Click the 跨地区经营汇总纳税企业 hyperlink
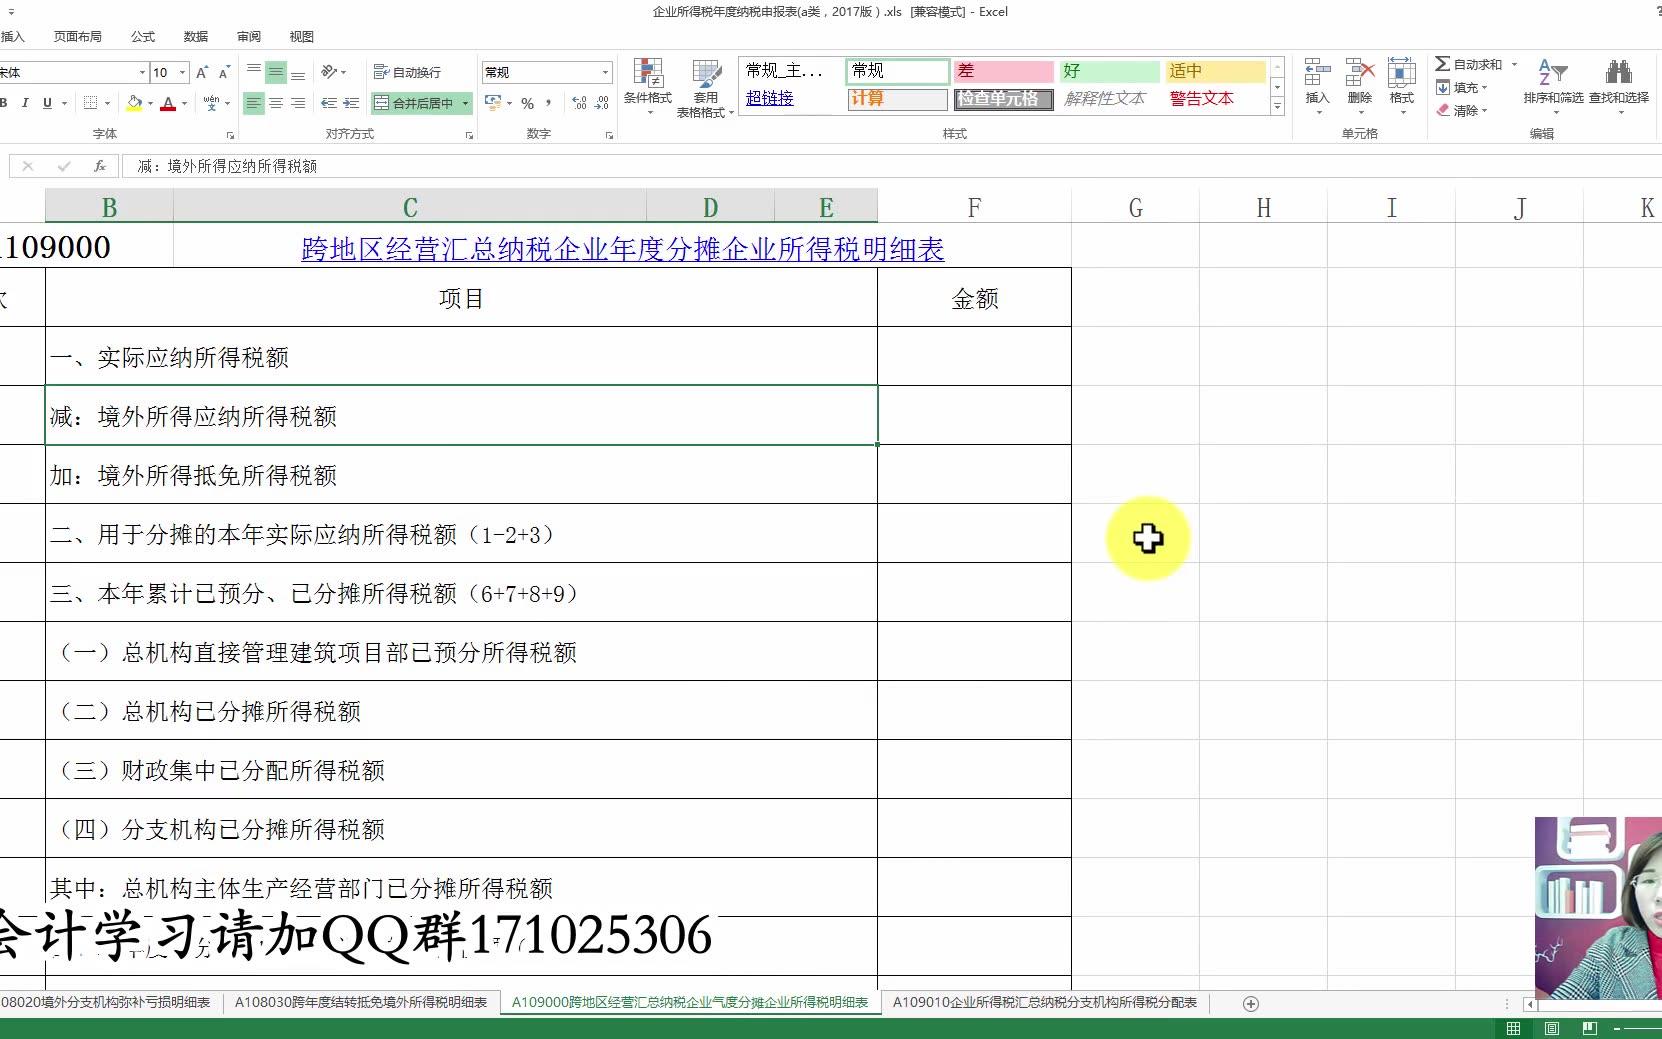The height and width of the screenshot is (1039, 1662). (620, 250)
